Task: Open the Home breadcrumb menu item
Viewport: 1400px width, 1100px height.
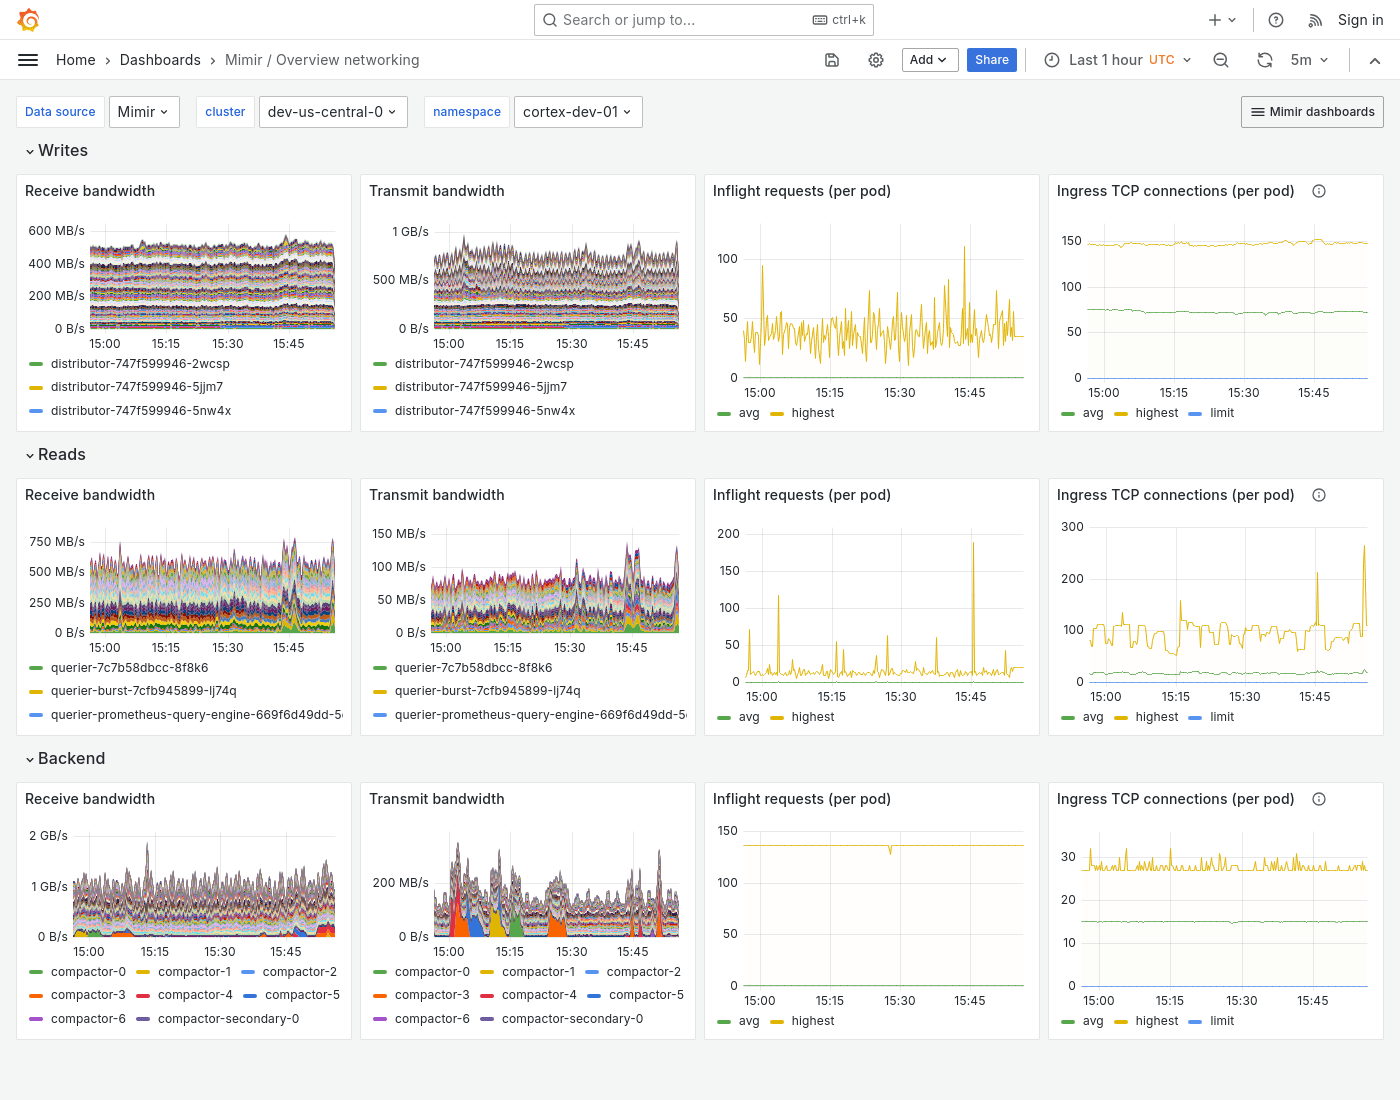Action: point(75,60)
